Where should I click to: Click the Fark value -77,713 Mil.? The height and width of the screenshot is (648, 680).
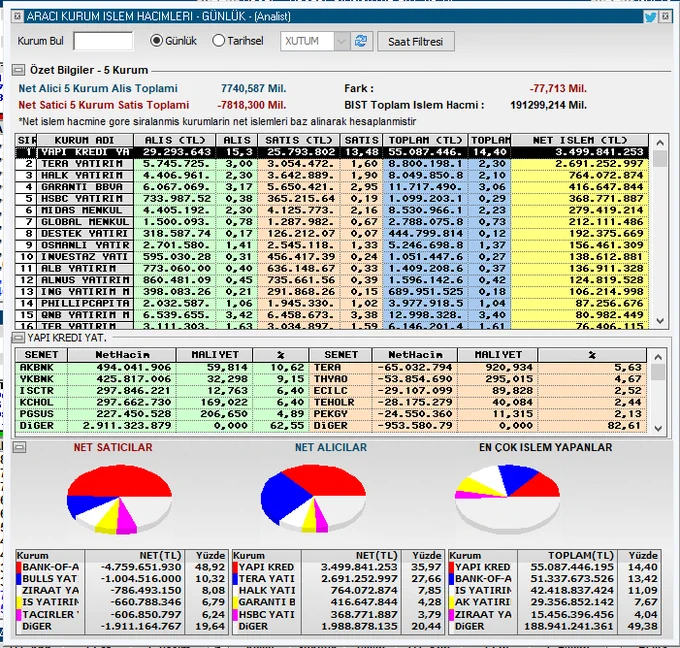click(558, 88)
